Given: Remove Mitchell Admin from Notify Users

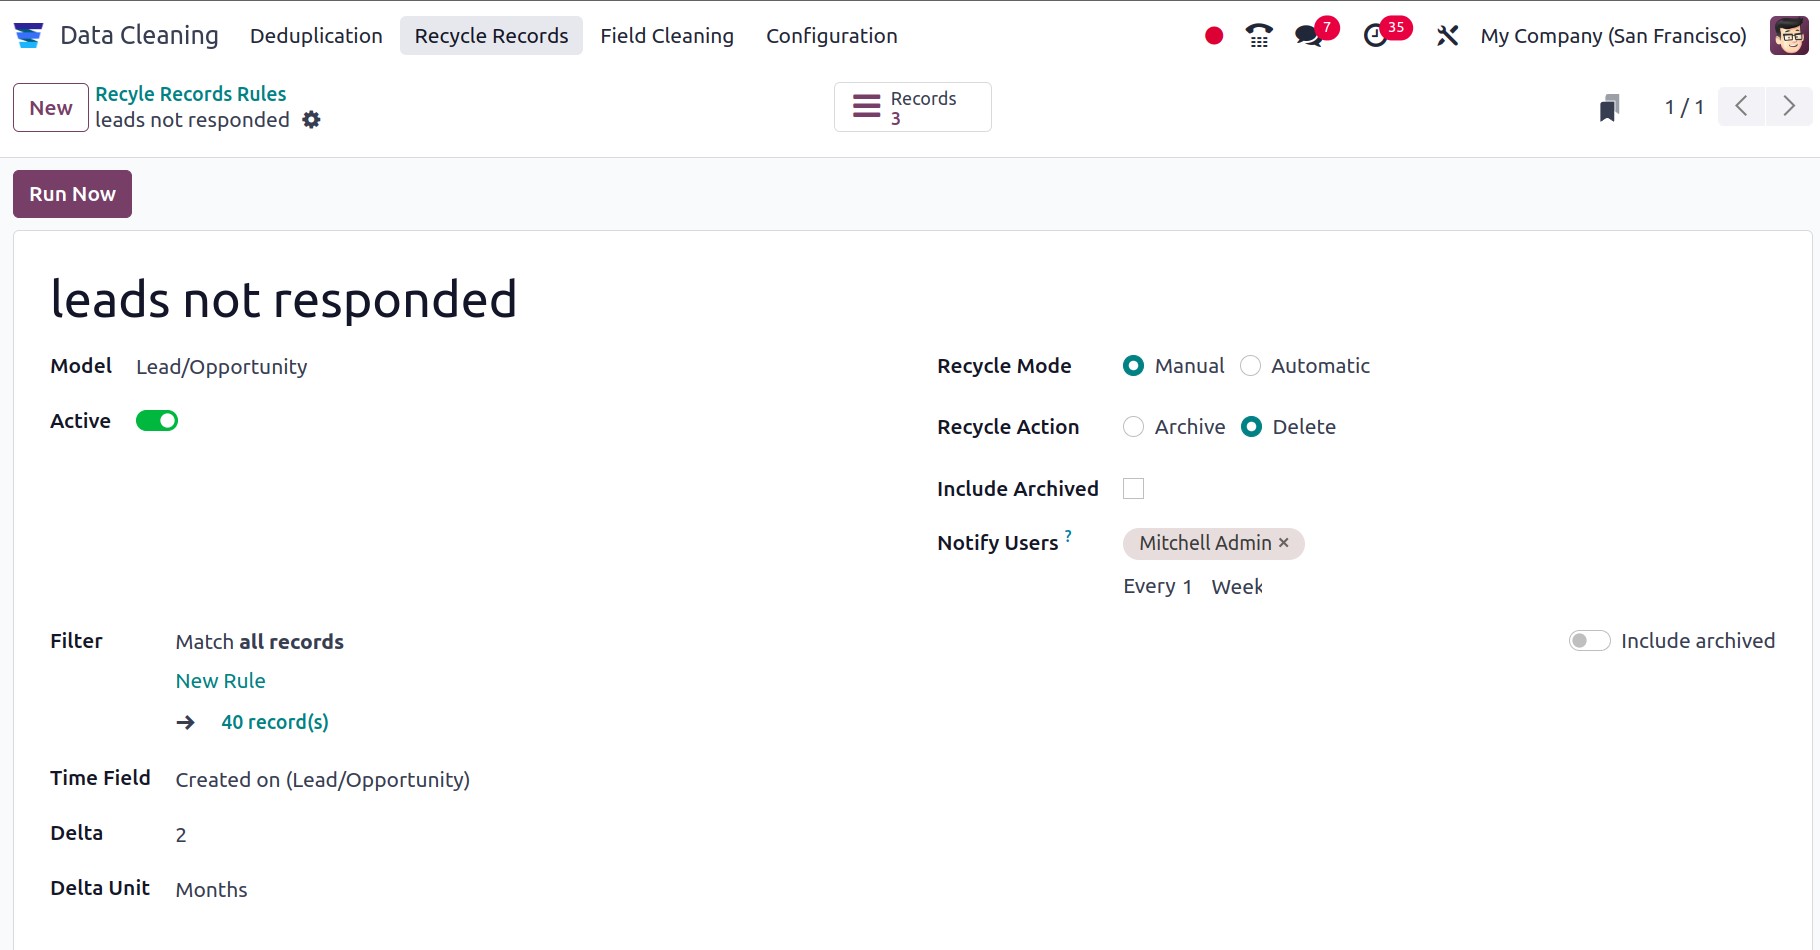Looking at the screenshot, I should point(1284,543).
